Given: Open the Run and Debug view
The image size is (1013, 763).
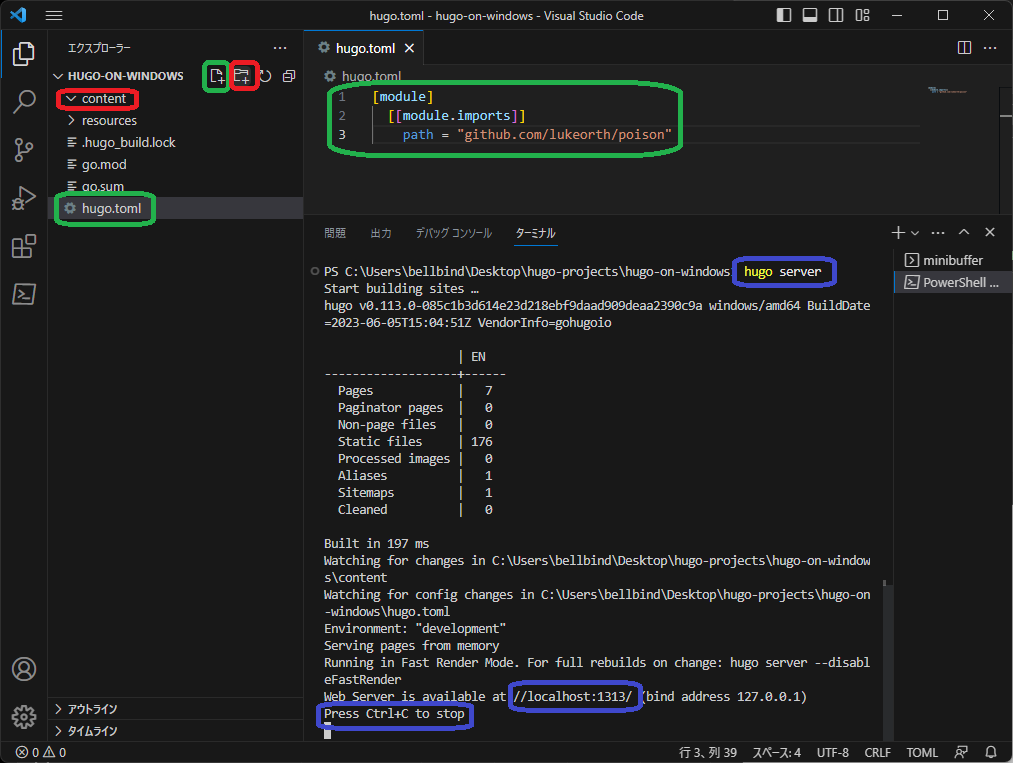Looking at the screenshot, I should point(23,198).
